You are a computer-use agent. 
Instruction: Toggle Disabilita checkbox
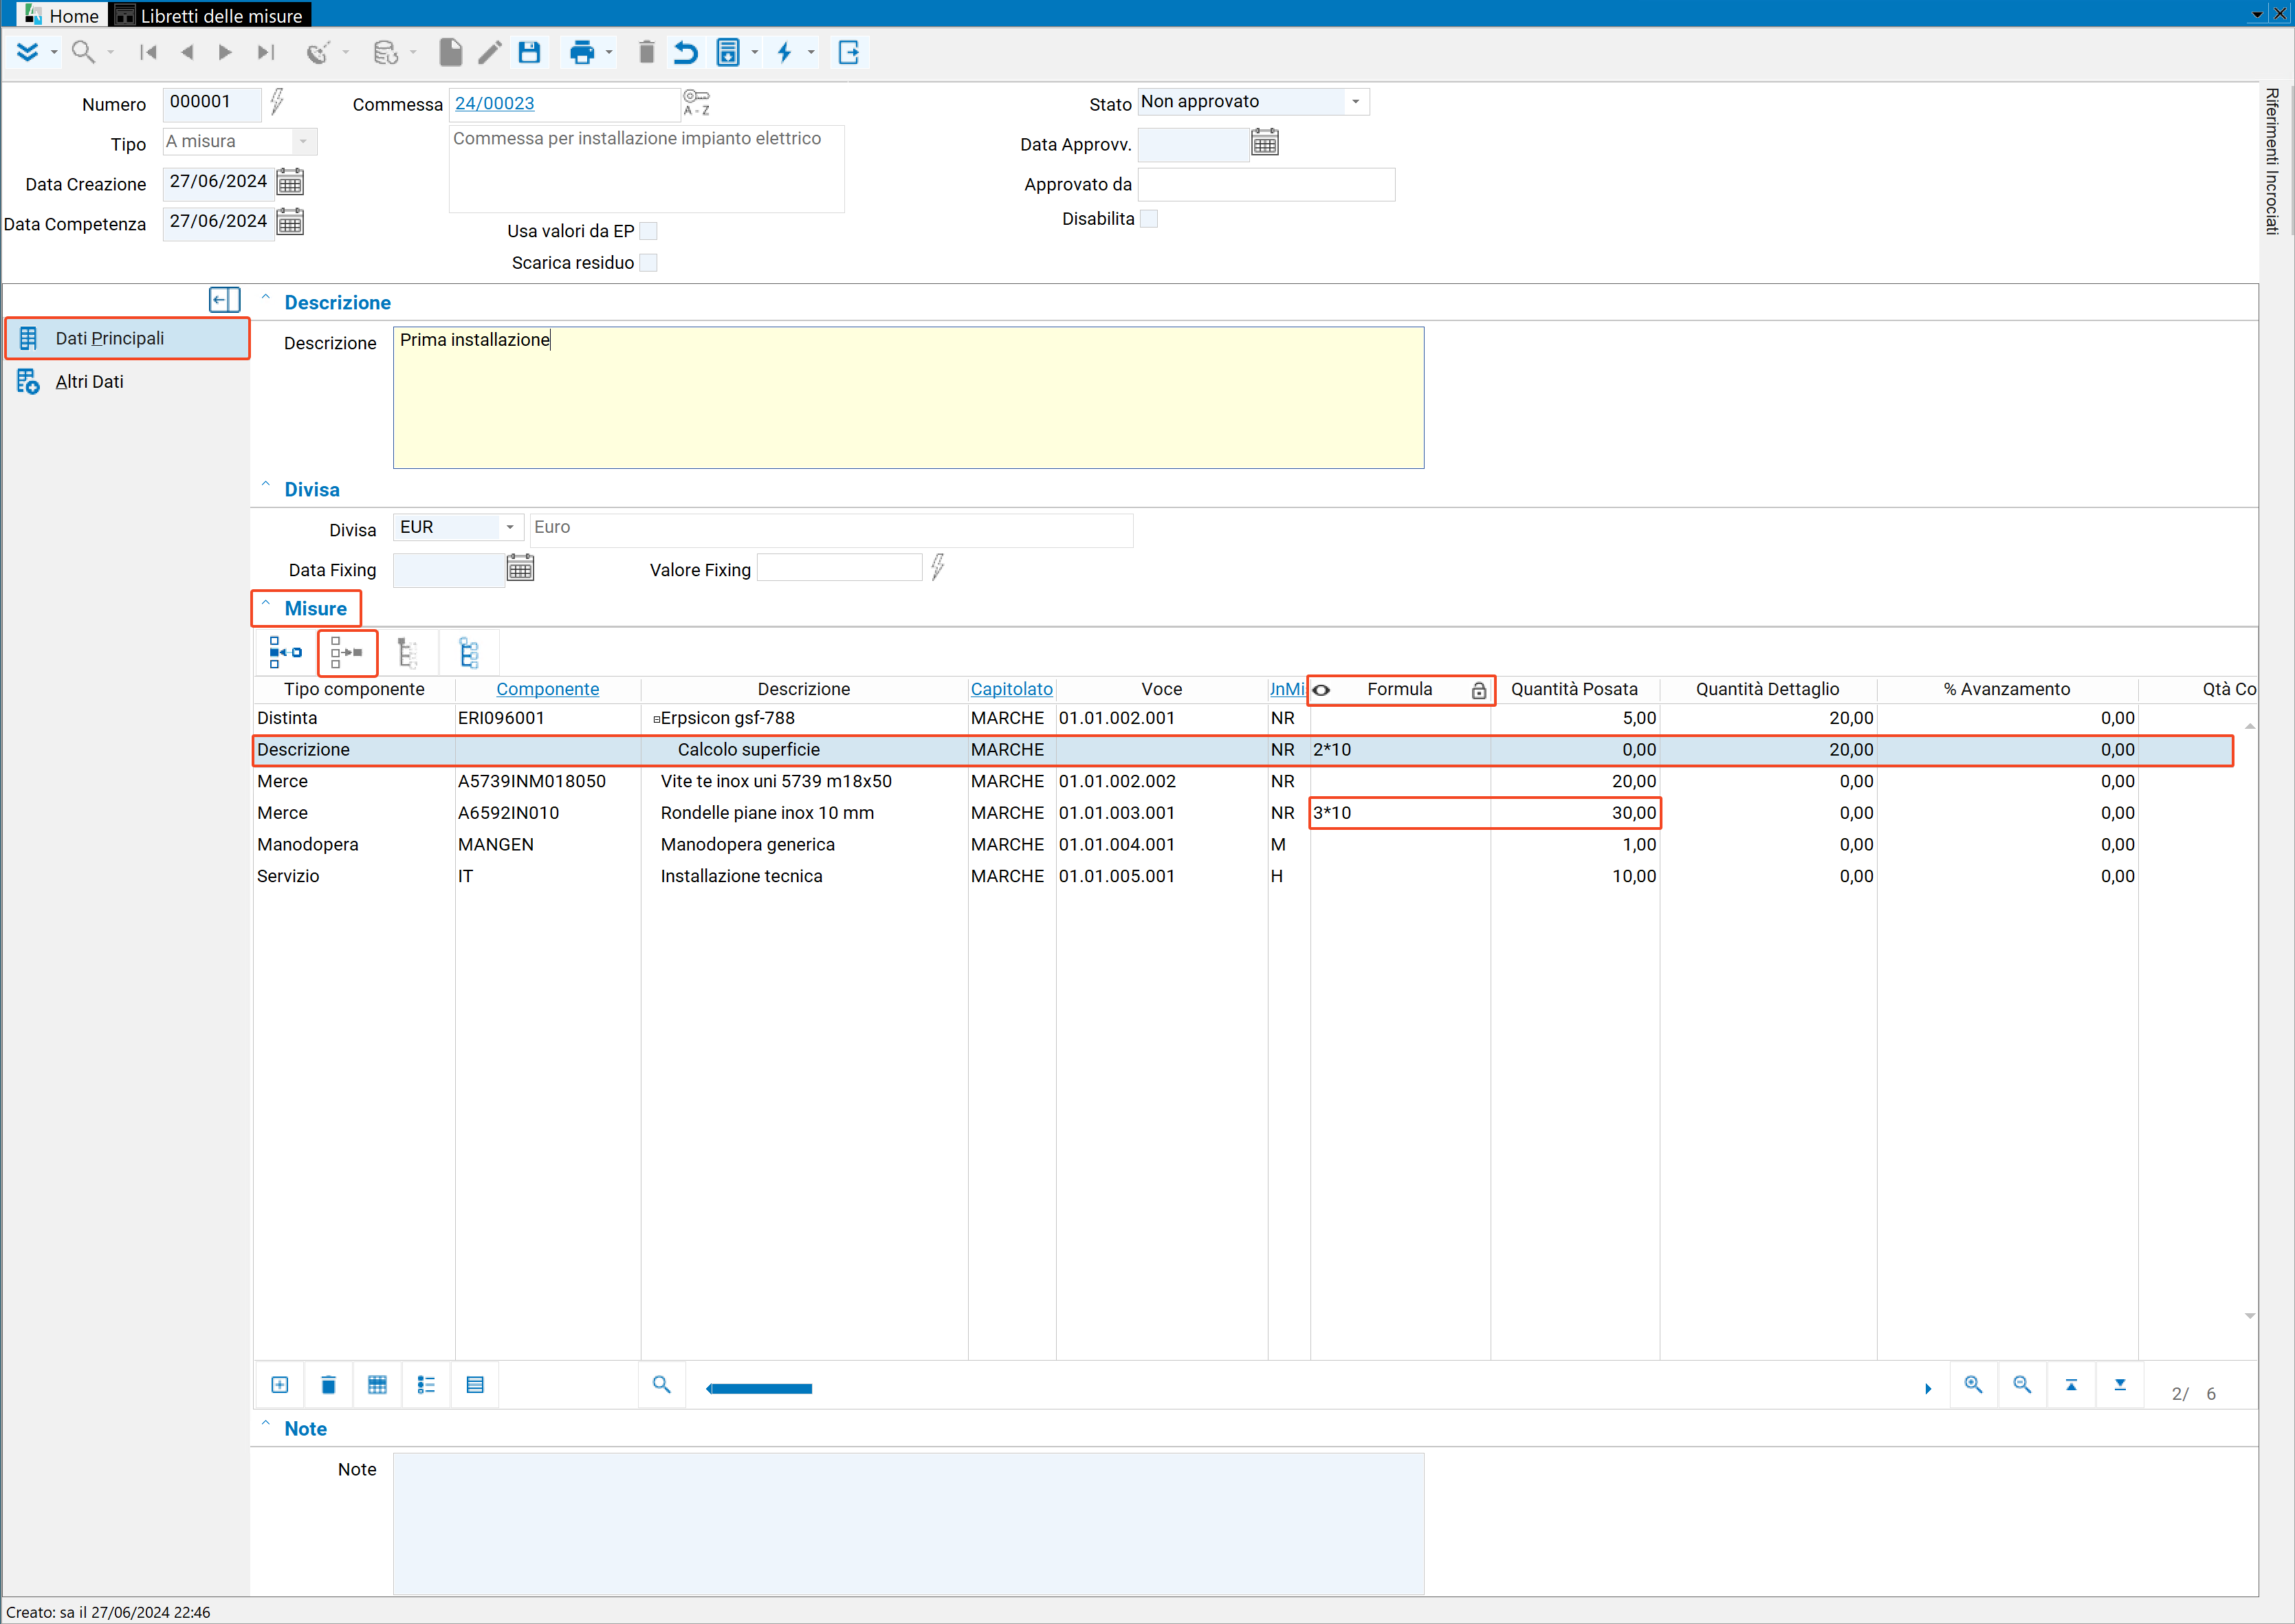1149,219
